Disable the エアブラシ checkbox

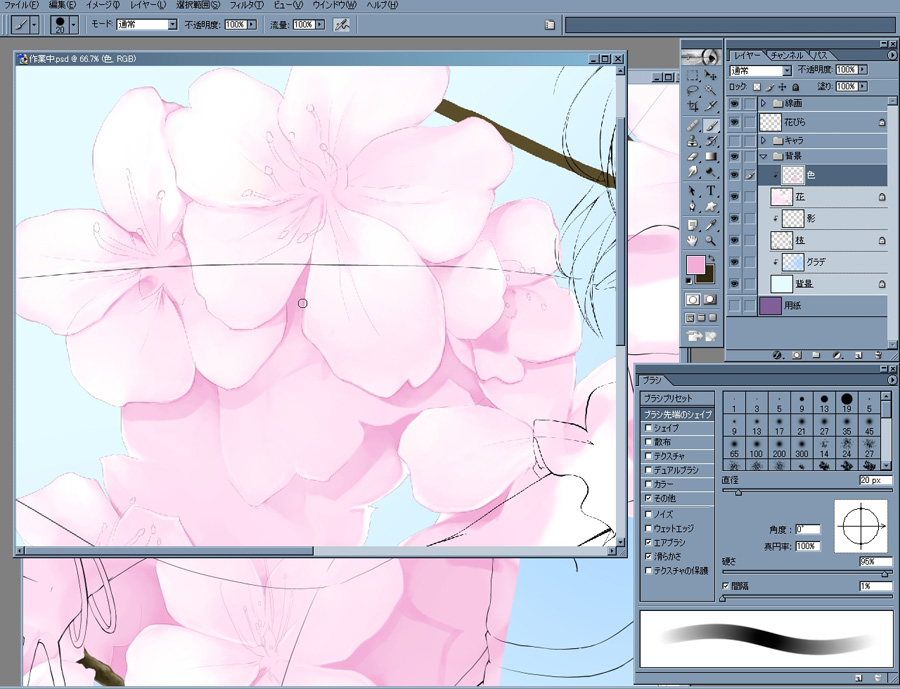(649, 543)
